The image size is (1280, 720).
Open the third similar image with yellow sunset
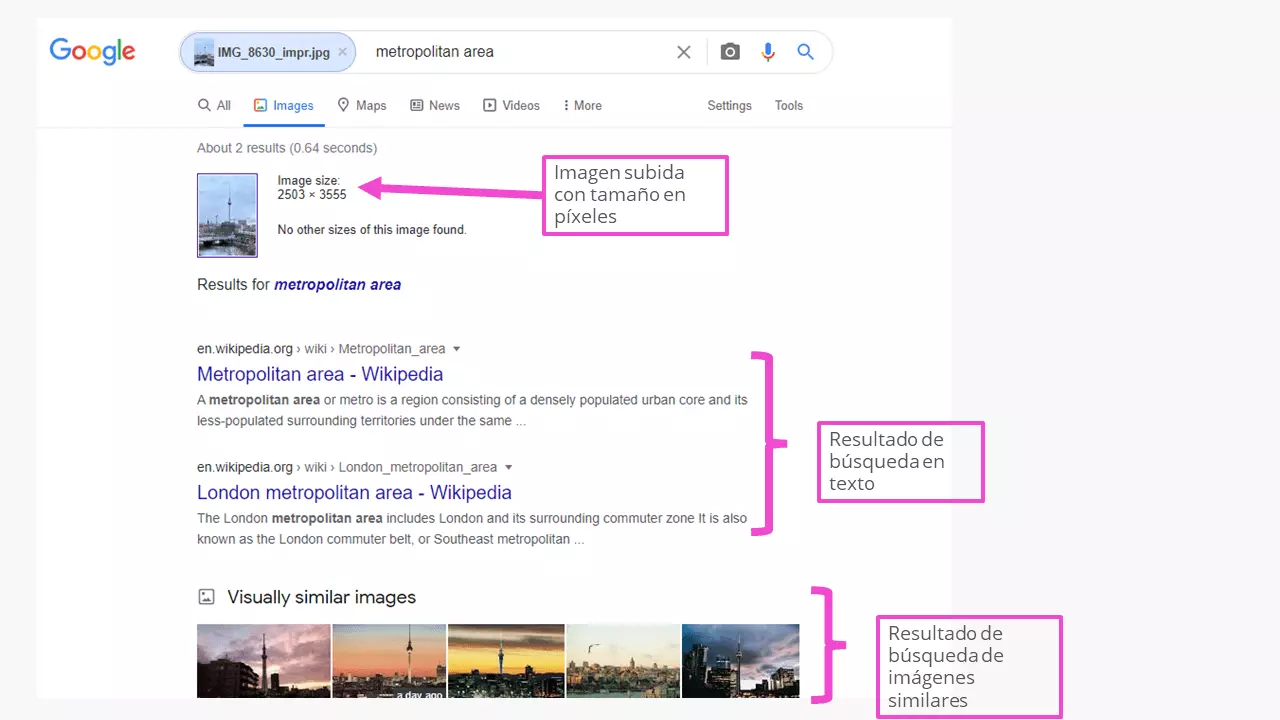point(506,661)
